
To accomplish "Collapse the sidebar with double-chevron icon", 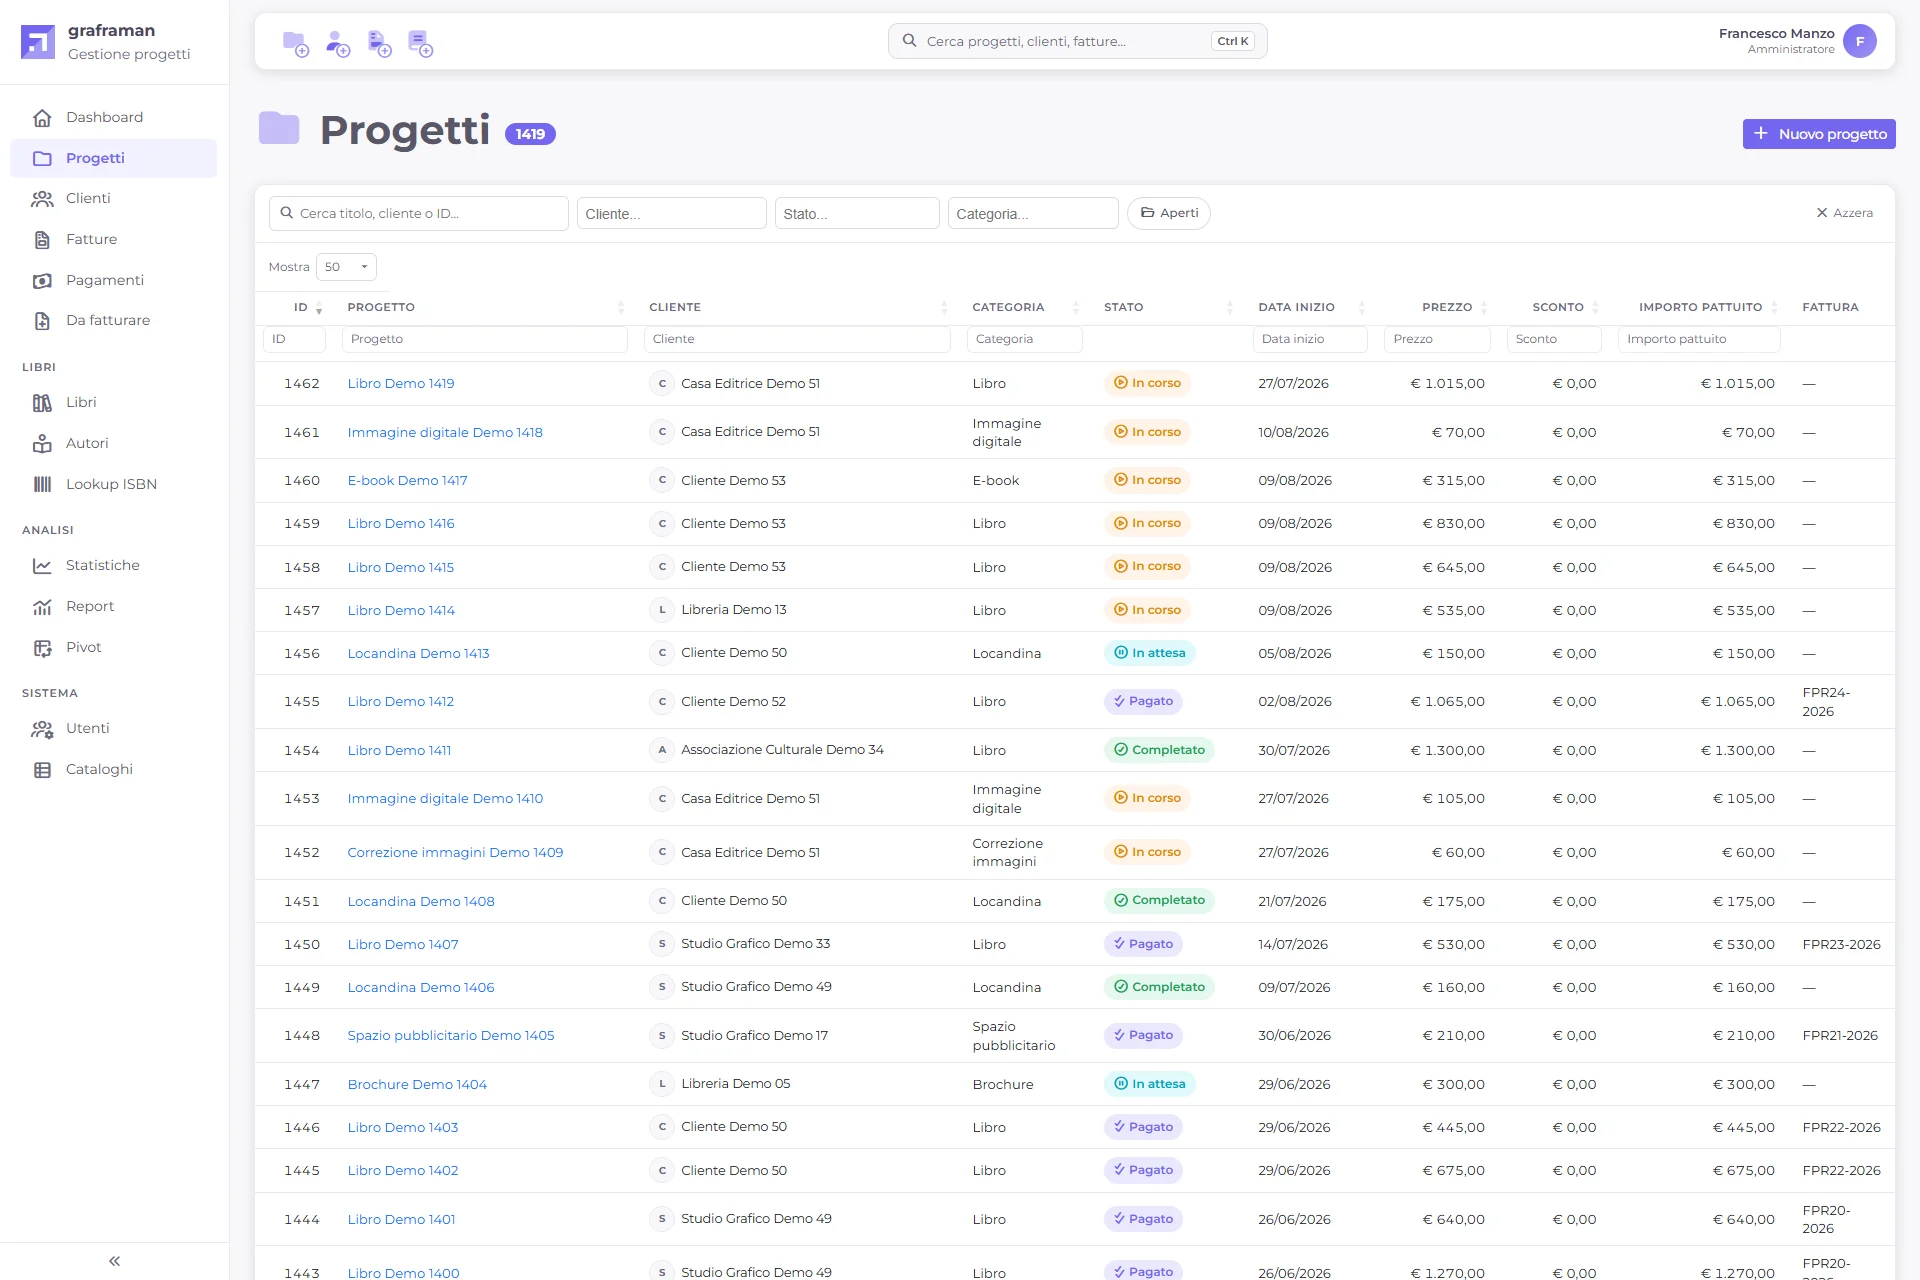I will [x=114, y=1261].
